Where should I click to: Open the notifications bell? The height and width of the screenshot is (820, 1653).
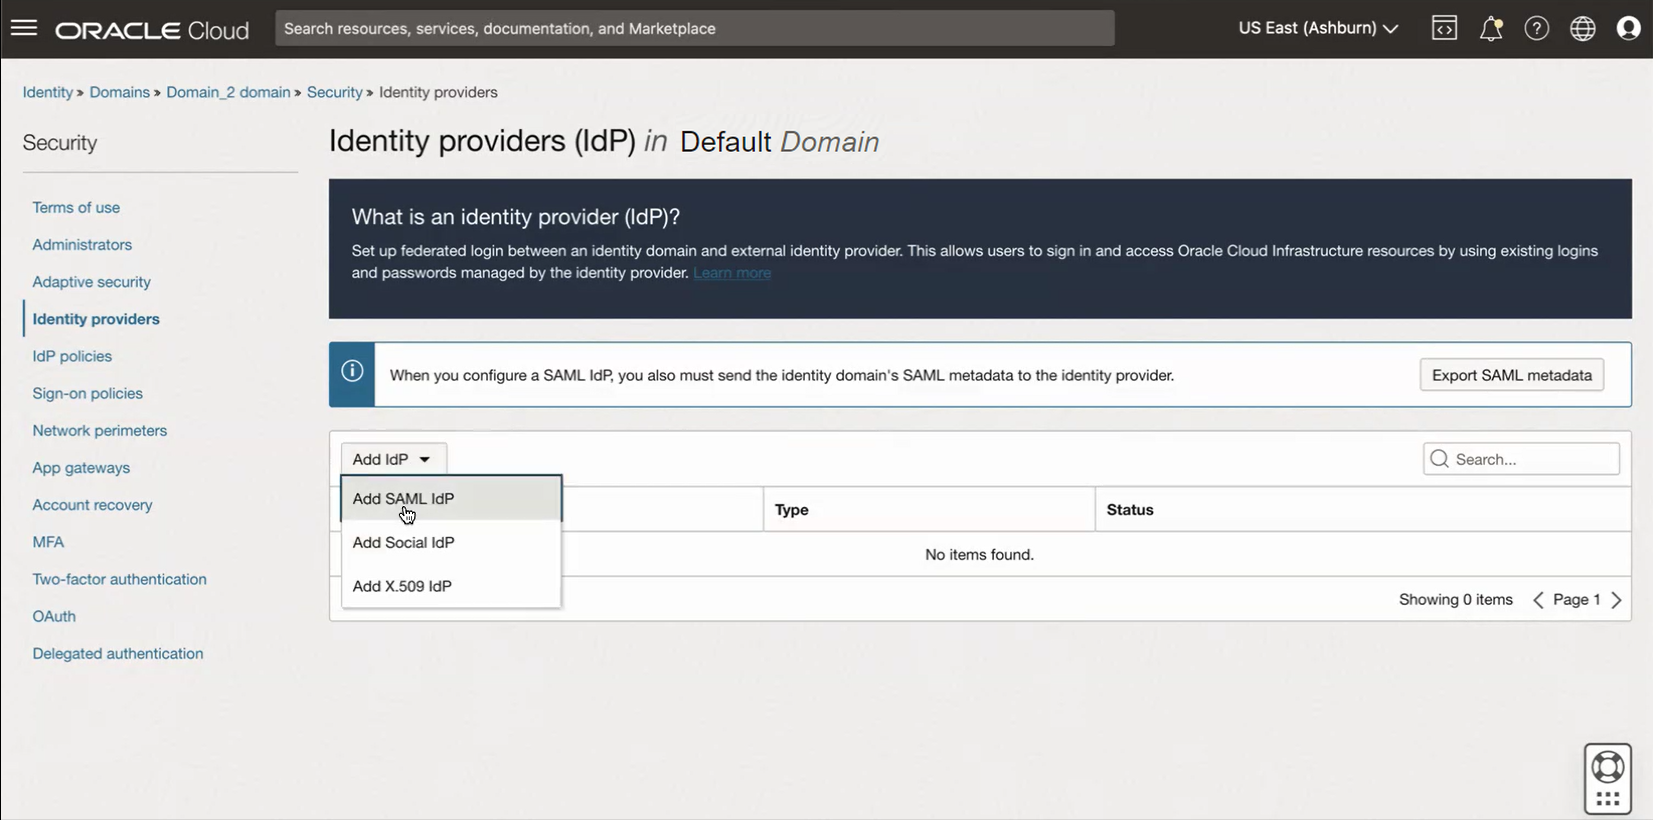point(1491,28)
